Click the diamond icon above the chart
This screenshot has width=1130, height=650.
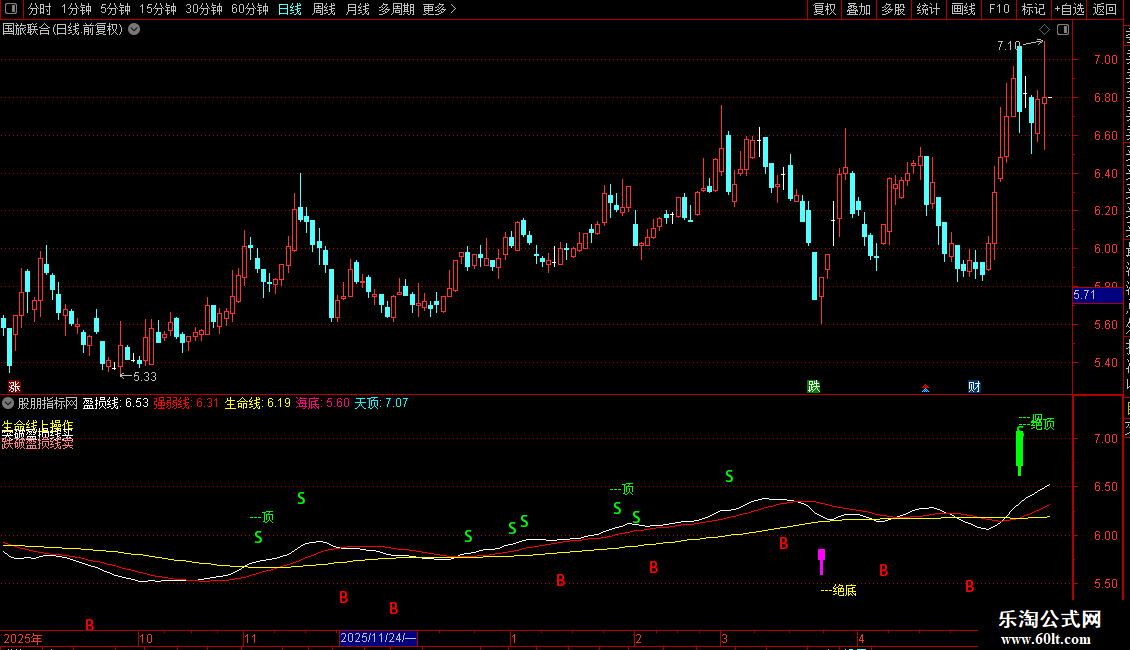click(x=1044, y=30)
